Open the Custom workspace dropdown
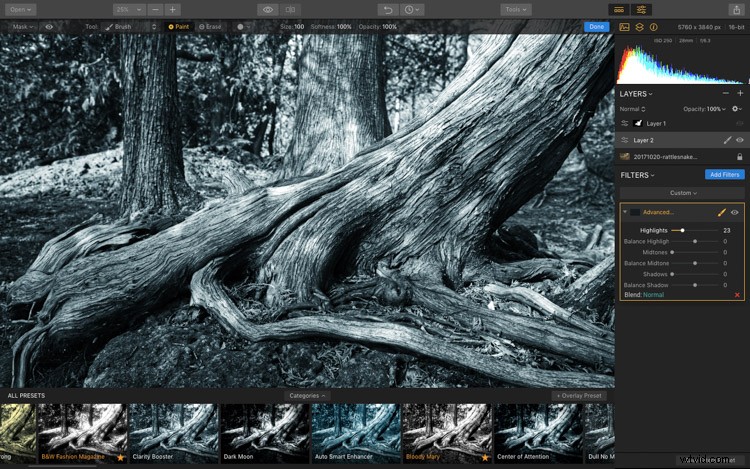 pyautogui.click(x=683, y=193)
